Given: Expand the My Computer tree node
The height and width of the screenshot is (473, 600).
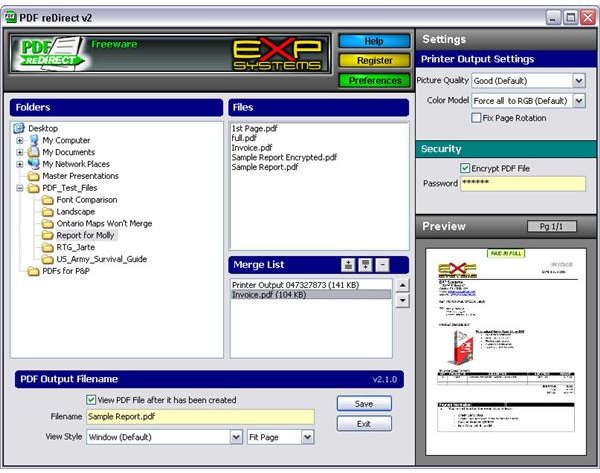Looking at the screenshot, I should [20, 140].
